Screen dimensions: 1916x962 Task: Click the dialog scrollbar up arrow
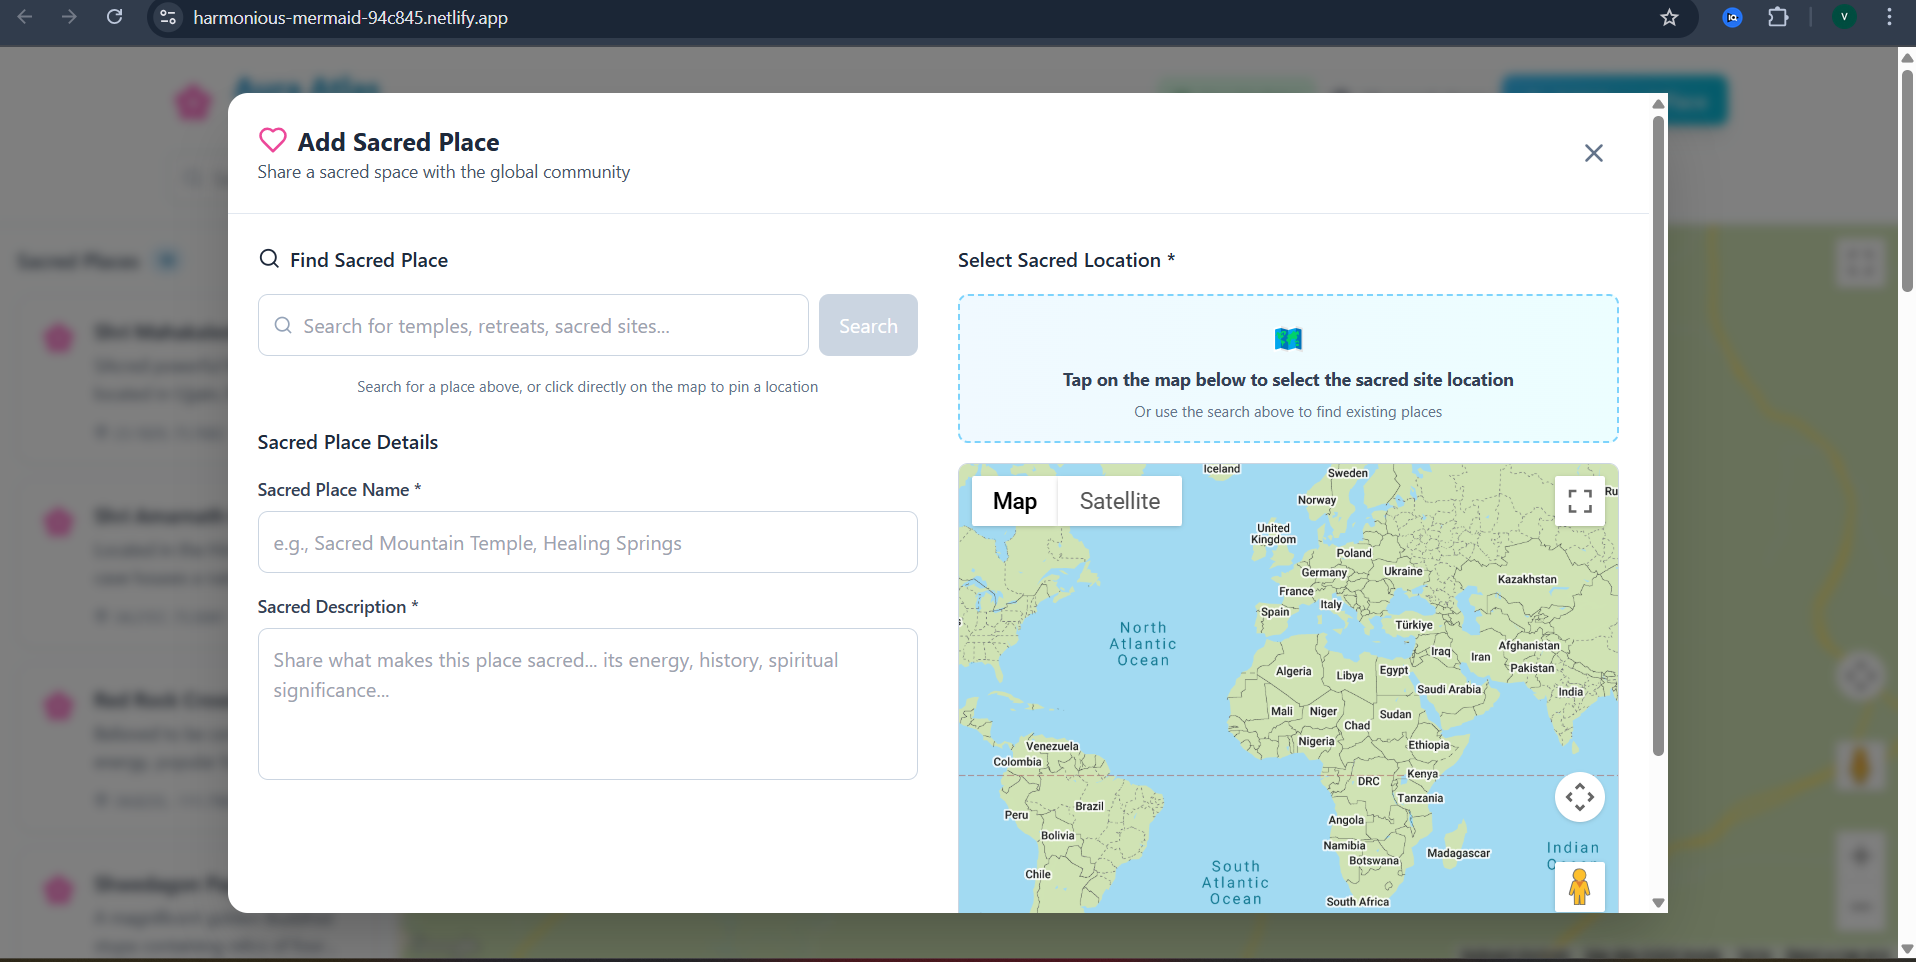1658,104
